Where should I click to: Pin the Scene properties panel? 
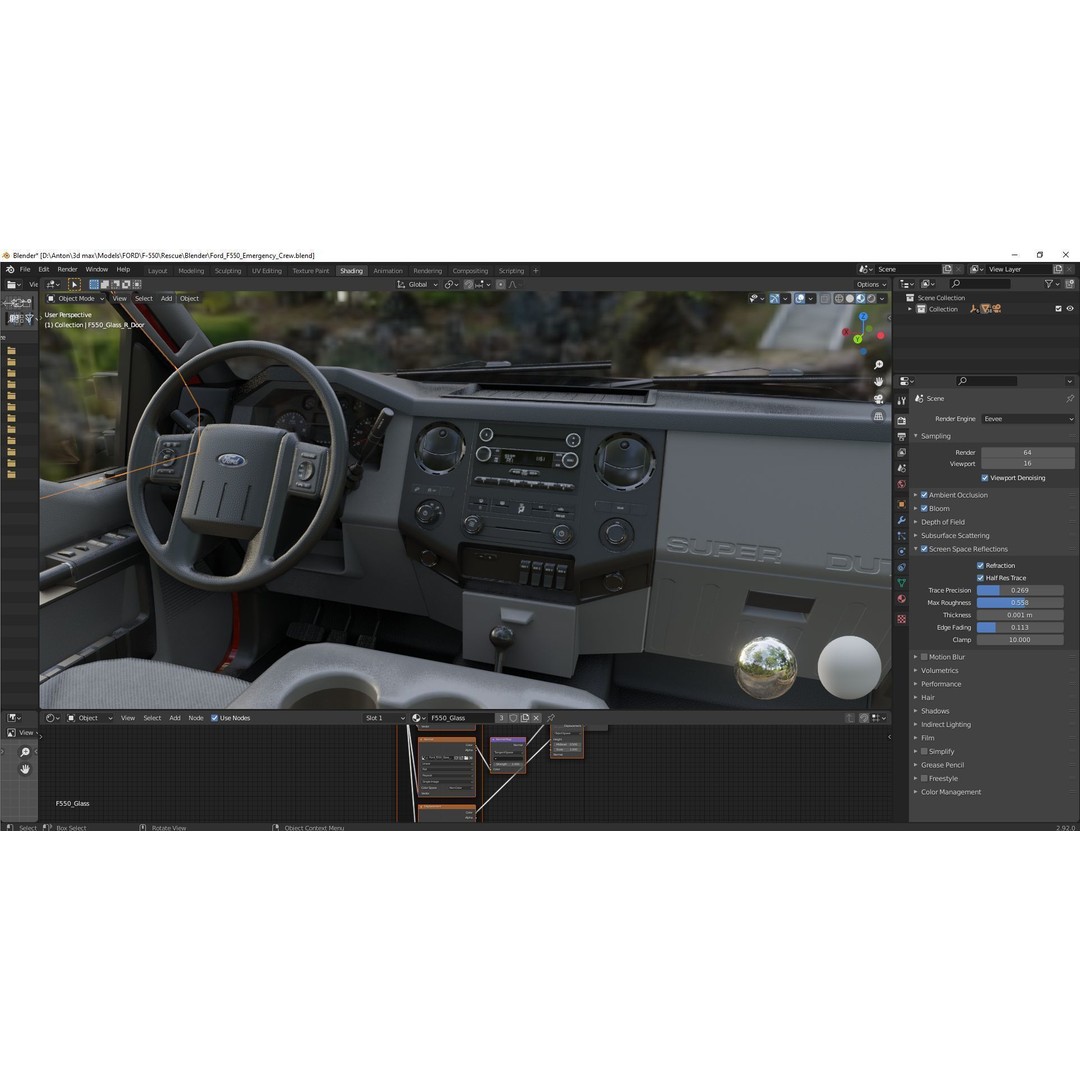pos(1070,399)
